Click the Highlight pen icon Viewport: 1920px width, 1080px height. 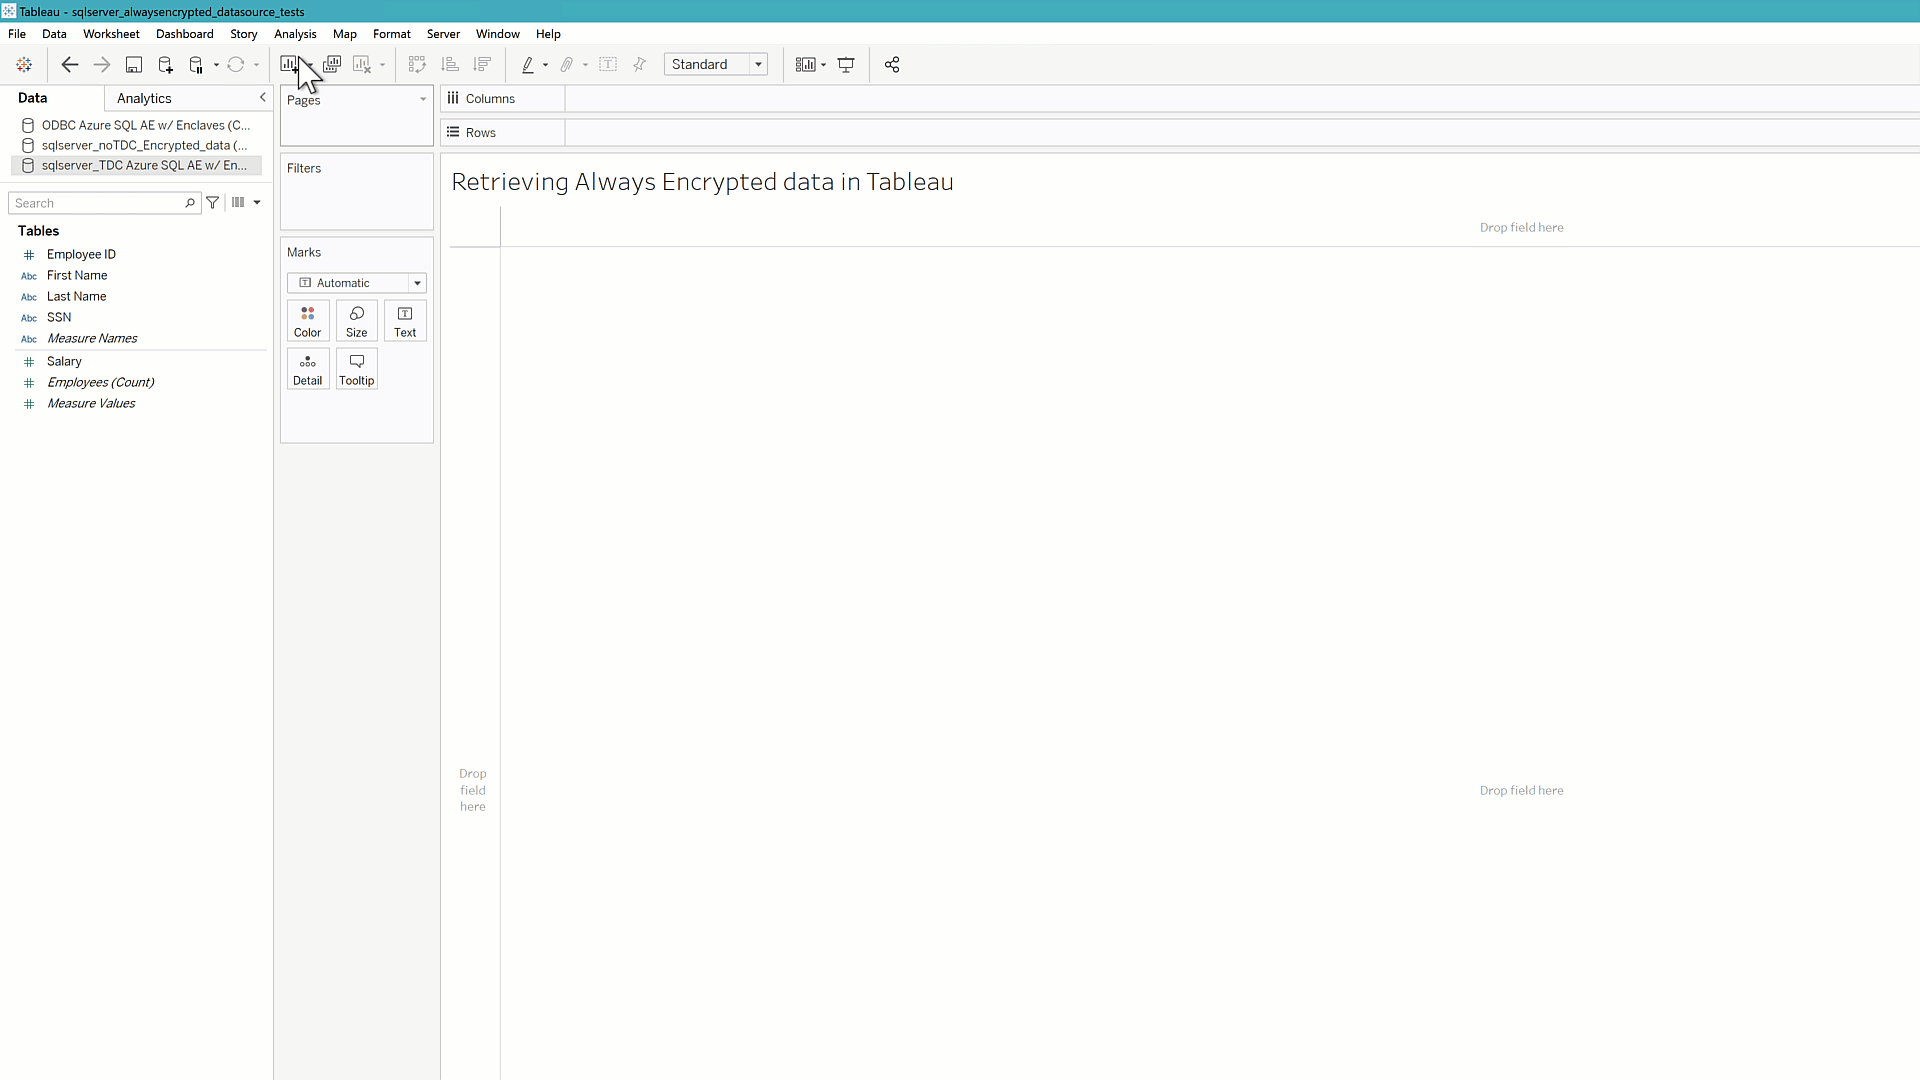pos(528,65)
